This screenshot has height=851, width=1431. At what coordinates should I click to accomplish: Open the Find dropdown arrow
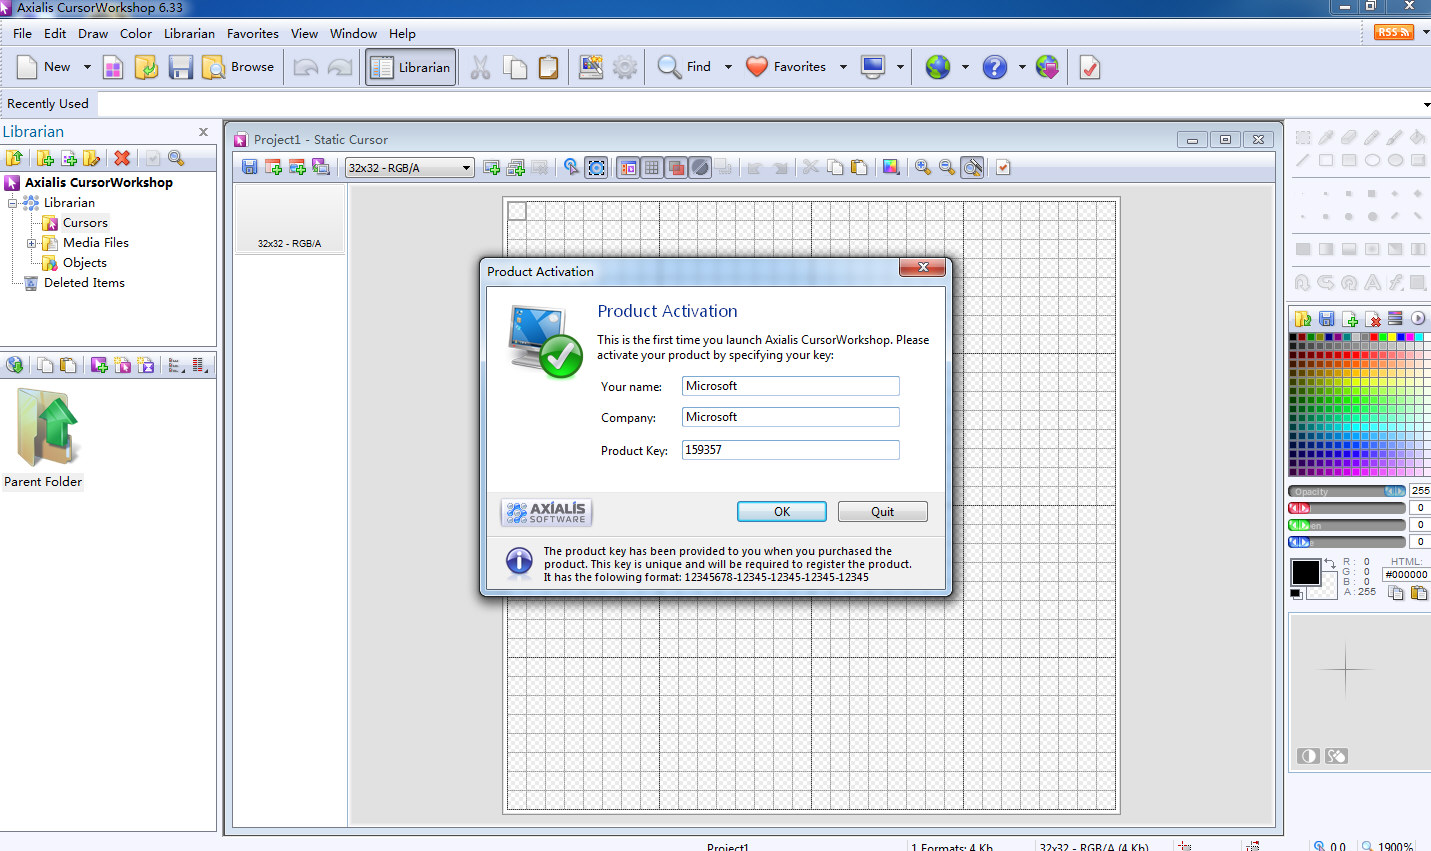point(728,67)
